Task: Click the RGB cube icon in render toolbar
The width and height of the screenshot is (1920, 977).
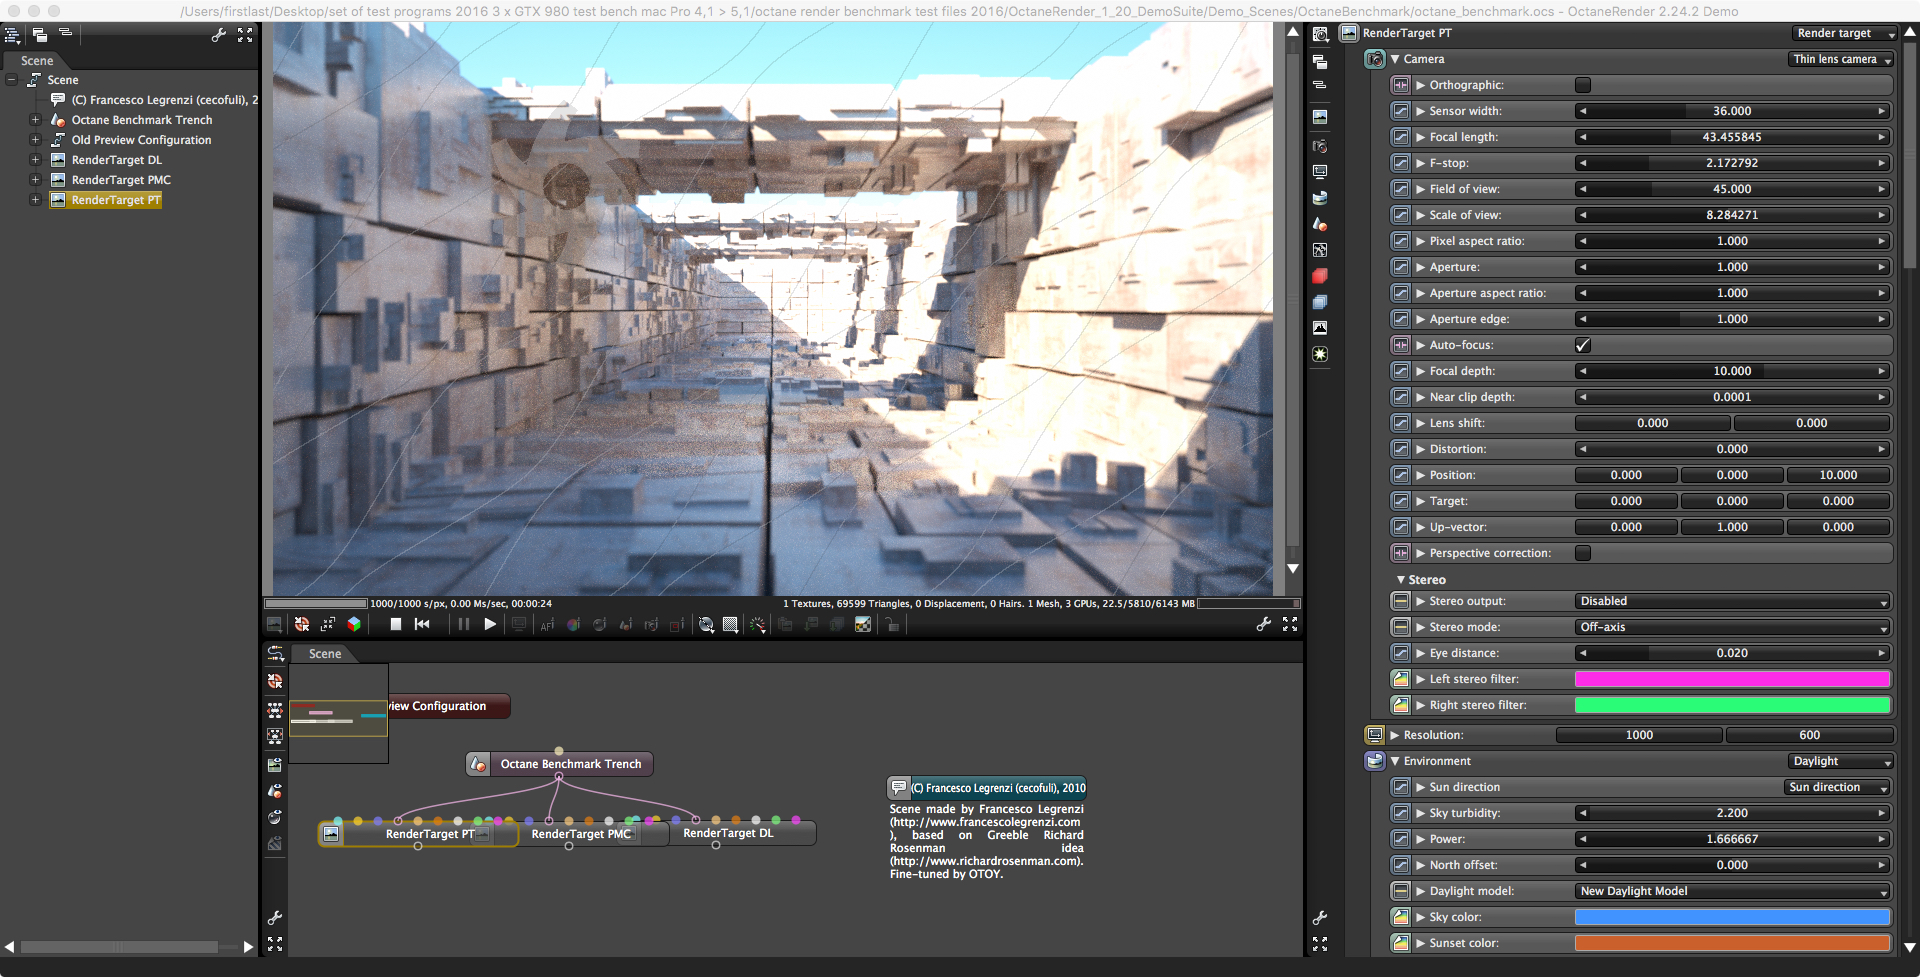Action: click(354, 624)
